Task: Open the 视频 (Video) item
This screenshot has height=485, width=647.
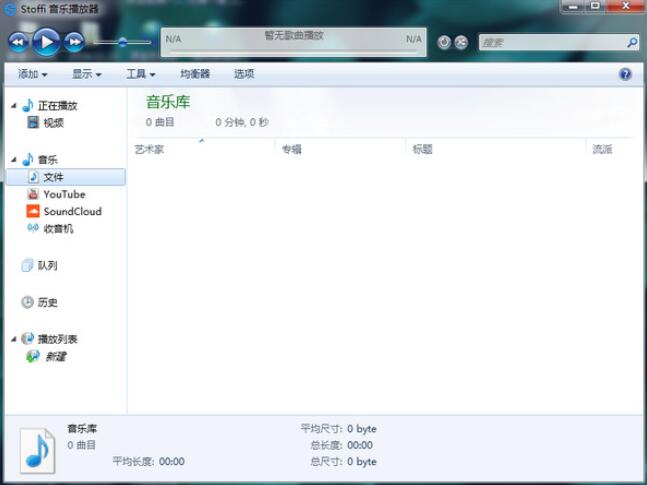Action: [x=52, y=123]
